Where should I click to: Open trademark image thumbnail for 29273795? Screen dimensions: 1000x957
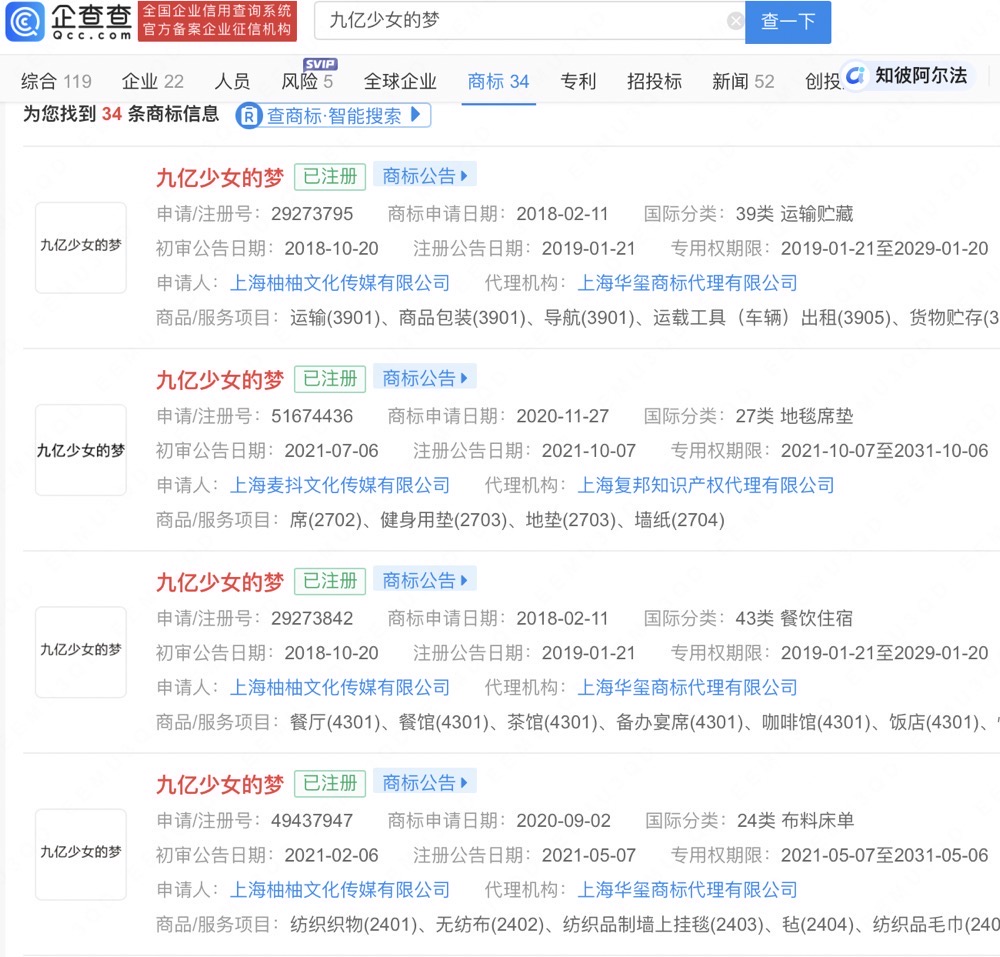[x=80, y=247]
